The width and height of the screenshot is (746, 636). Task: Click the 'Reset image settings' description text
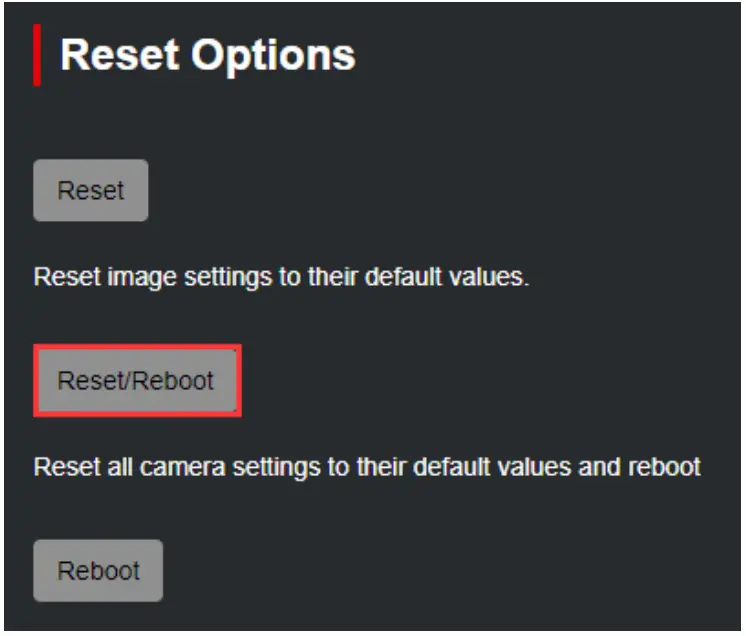pos(280,277)
